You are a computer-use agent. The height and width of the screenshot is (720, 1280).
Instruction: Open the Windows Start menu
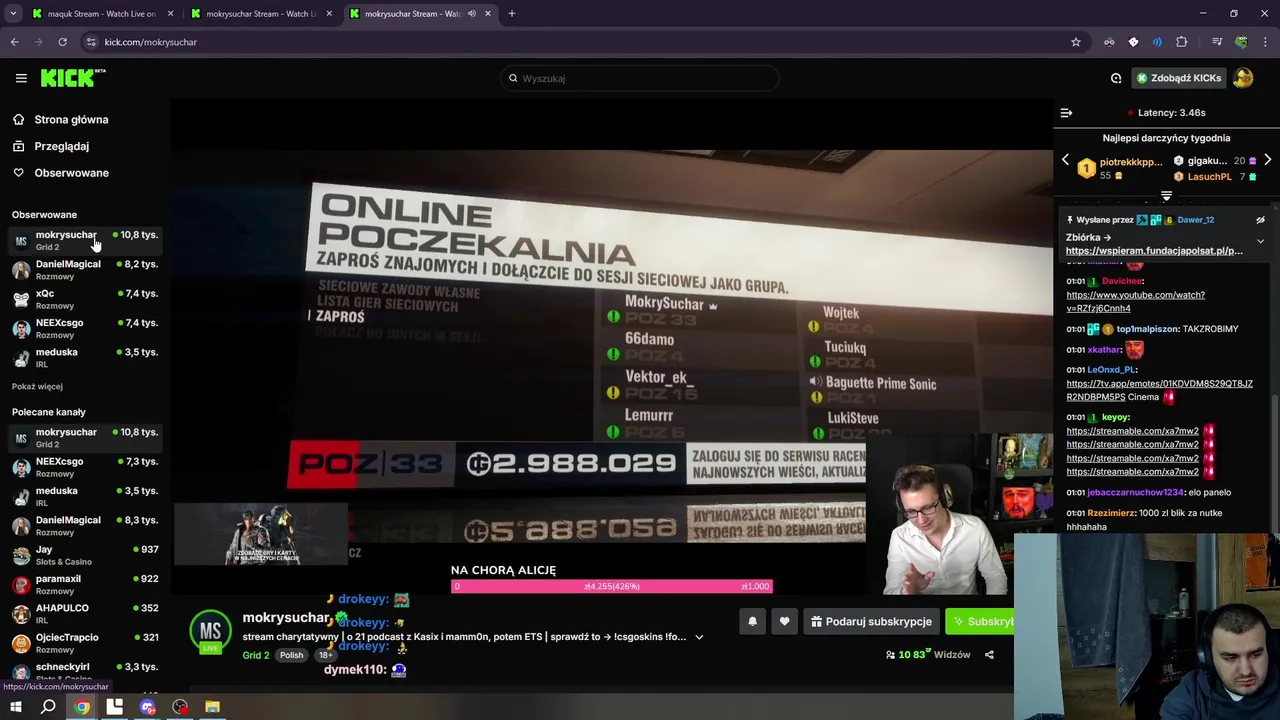[x=15, y=708]
